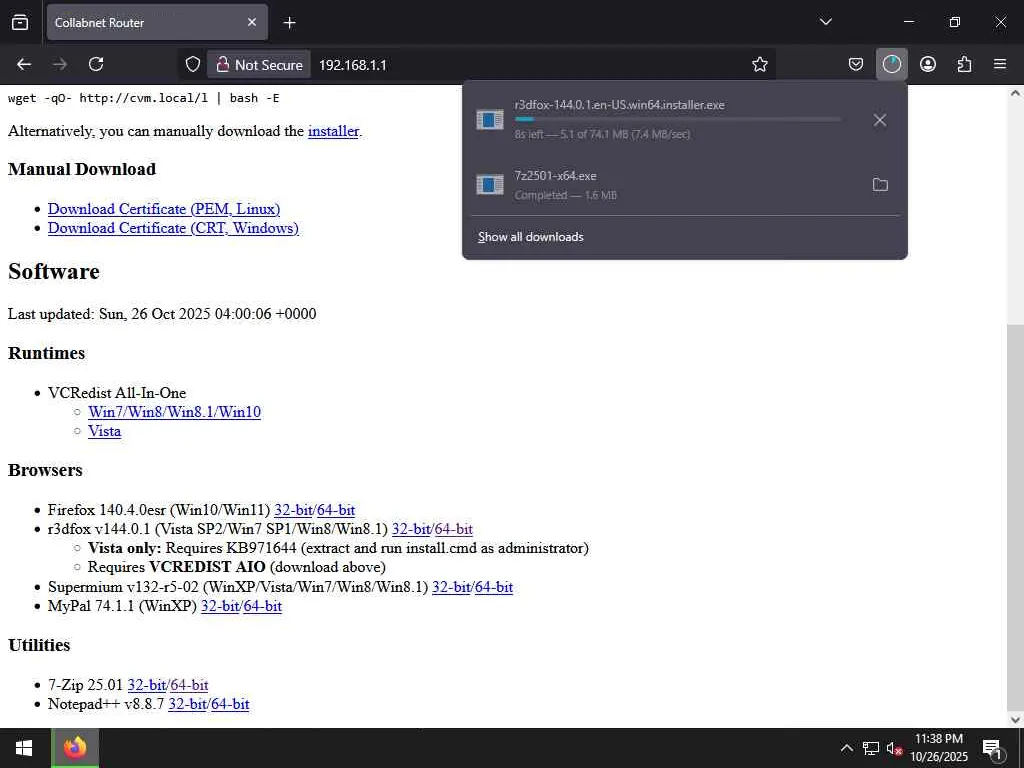Click the 7z2501-x64.exe filename text

click(x=555, y=176)
